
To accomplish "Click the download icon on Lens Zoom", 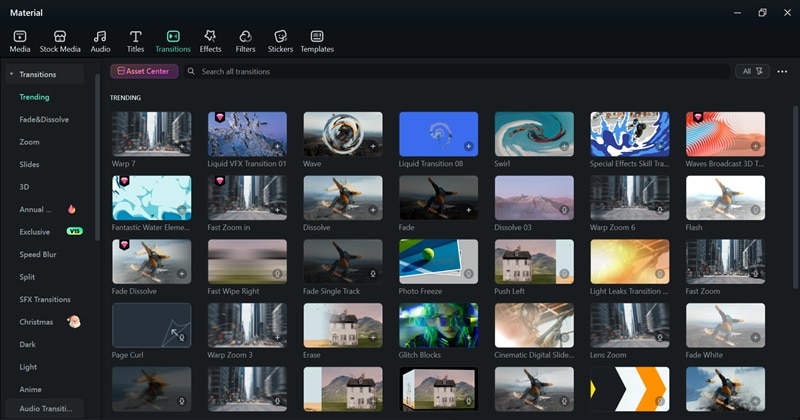I will (x=660, y=338).
